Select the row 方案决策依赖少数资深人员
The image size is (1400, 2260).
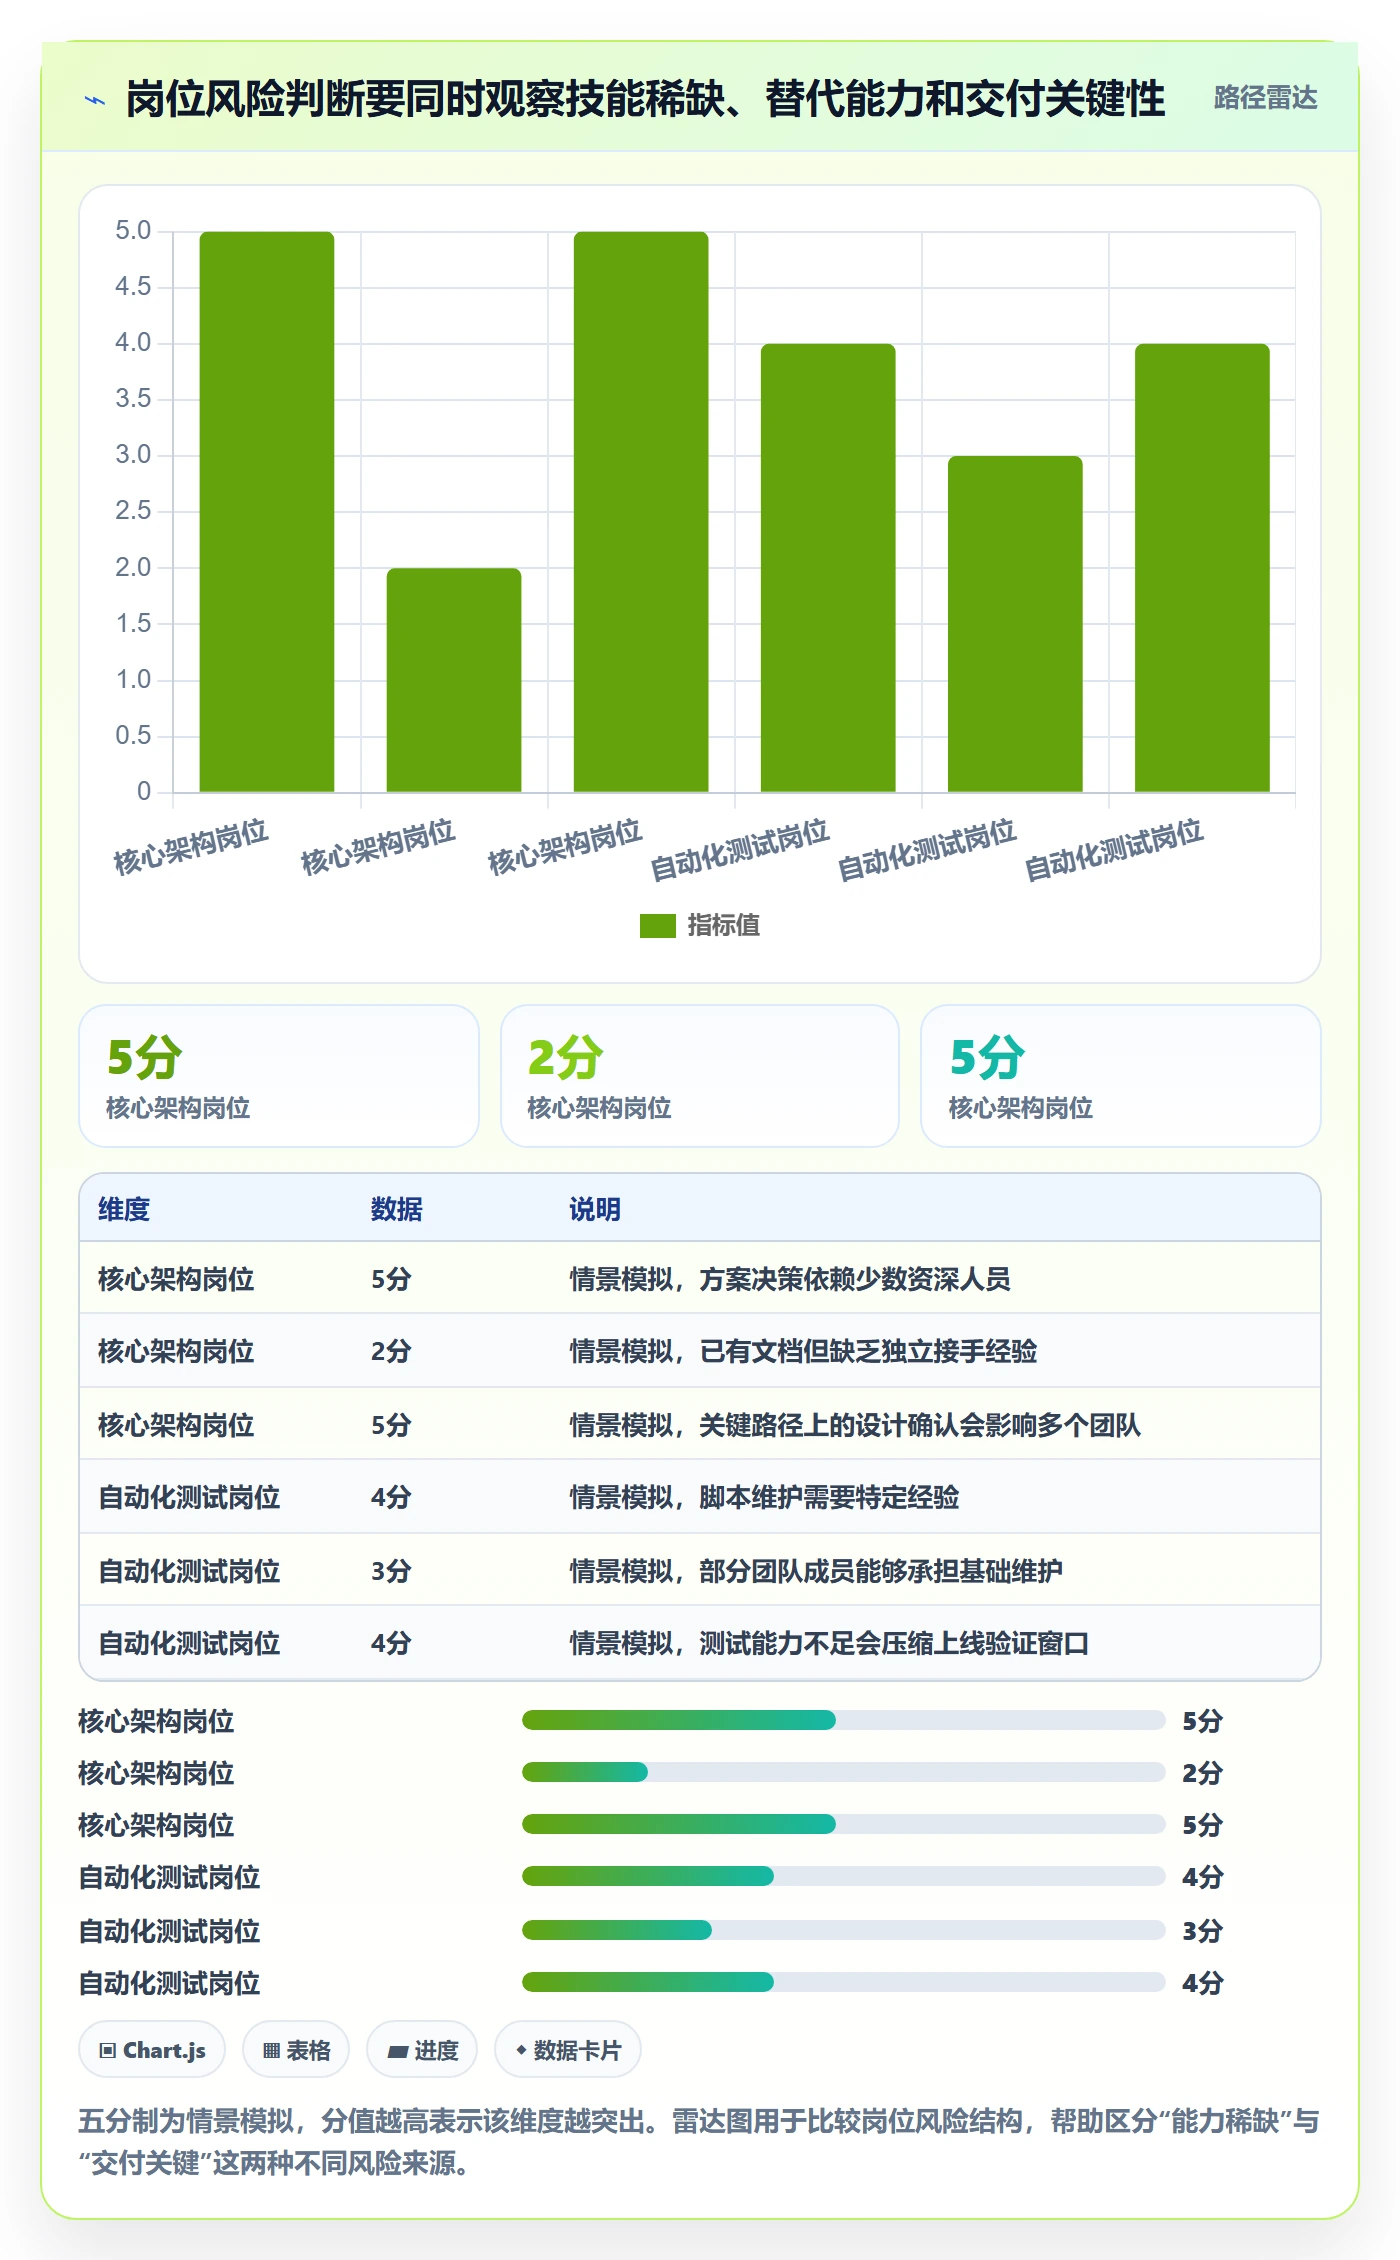tap(700, 1278)
